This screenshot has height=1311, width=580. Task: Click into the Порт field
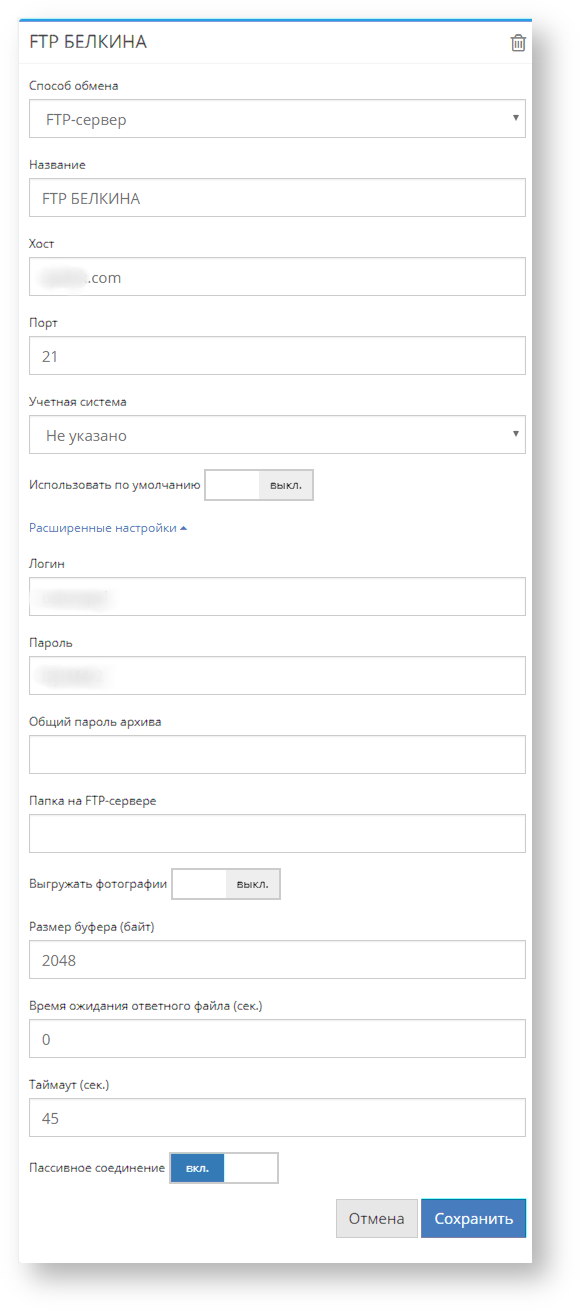point(277,355)
